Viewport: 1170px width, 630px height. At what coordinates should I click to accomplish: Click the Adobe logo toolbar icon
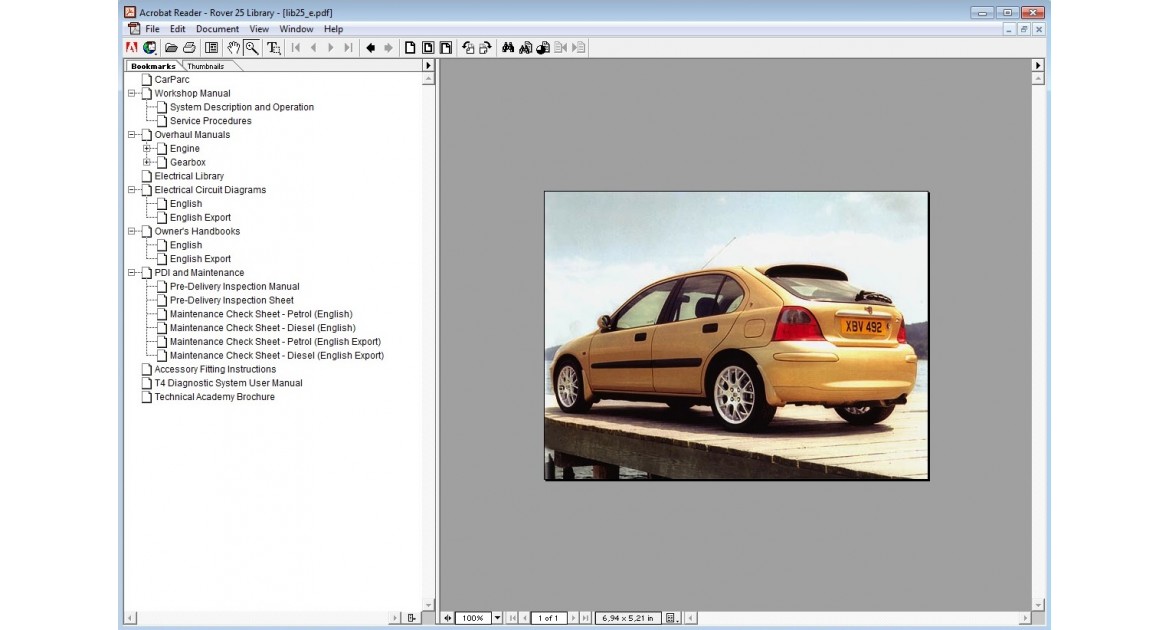coord(131,48)
